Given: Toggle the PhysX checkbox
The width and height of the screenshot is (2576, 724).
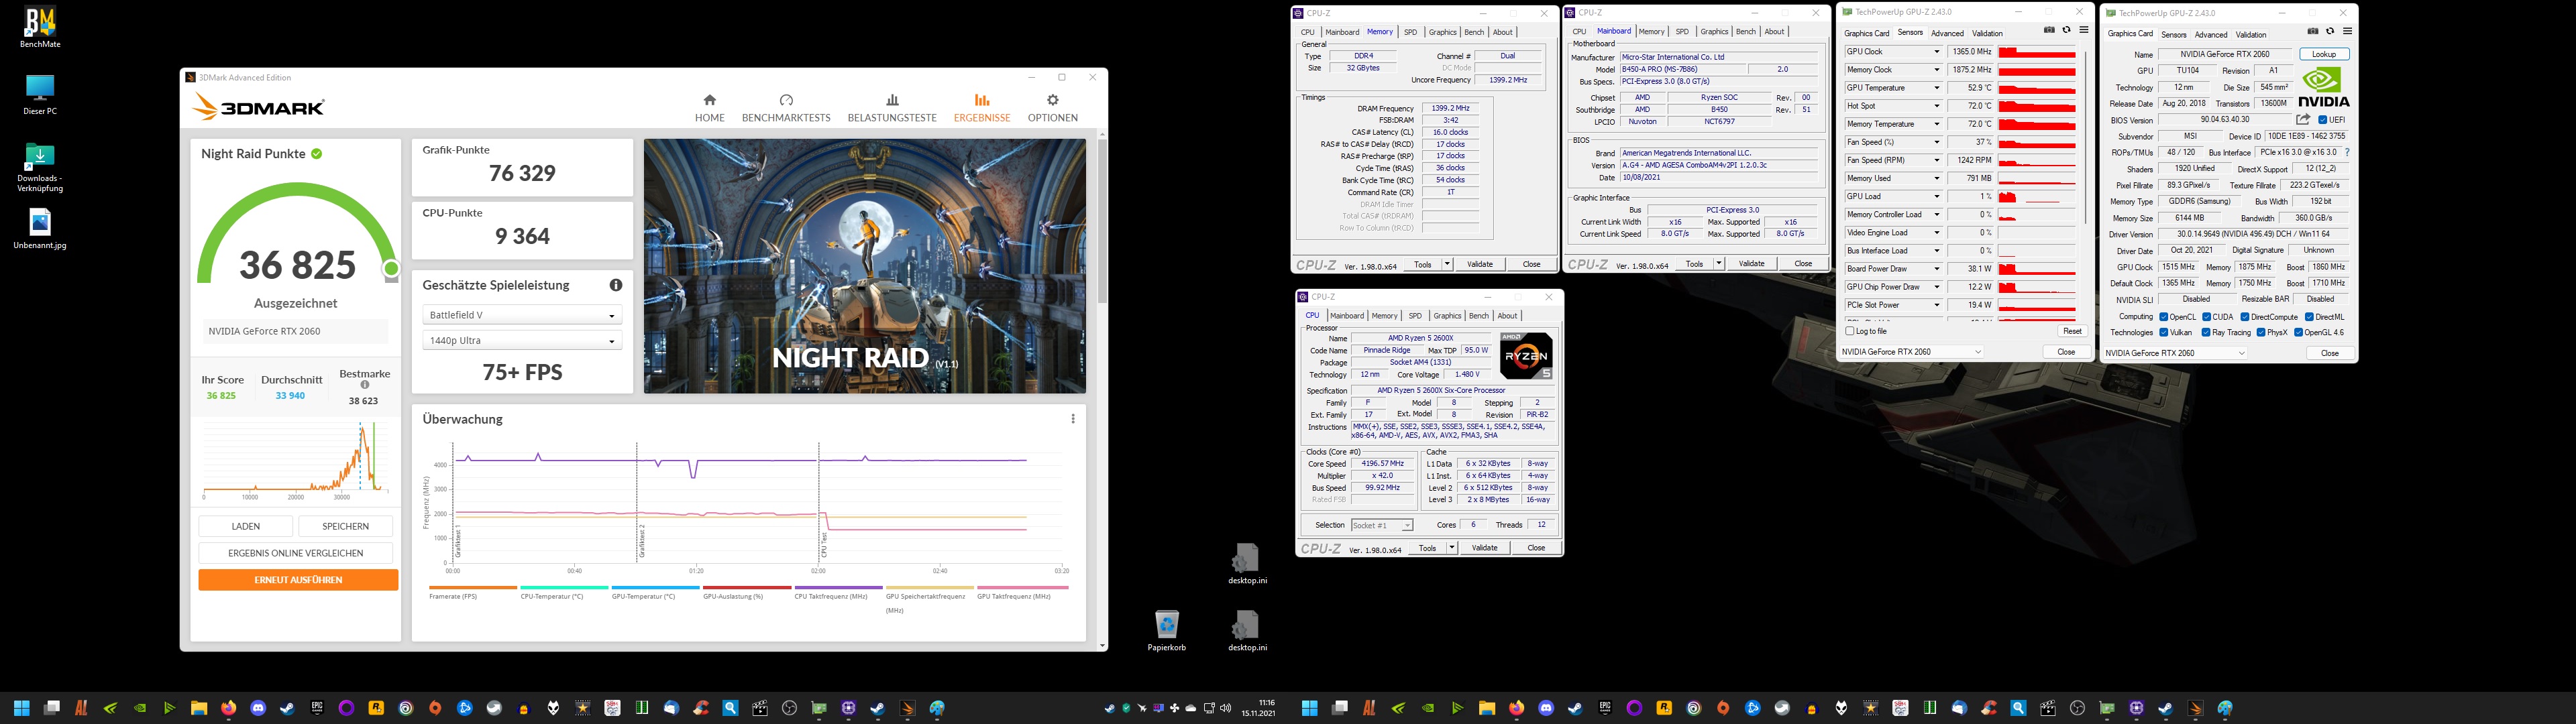Looking at the screenshot, I should click(x=2262, y=333).
